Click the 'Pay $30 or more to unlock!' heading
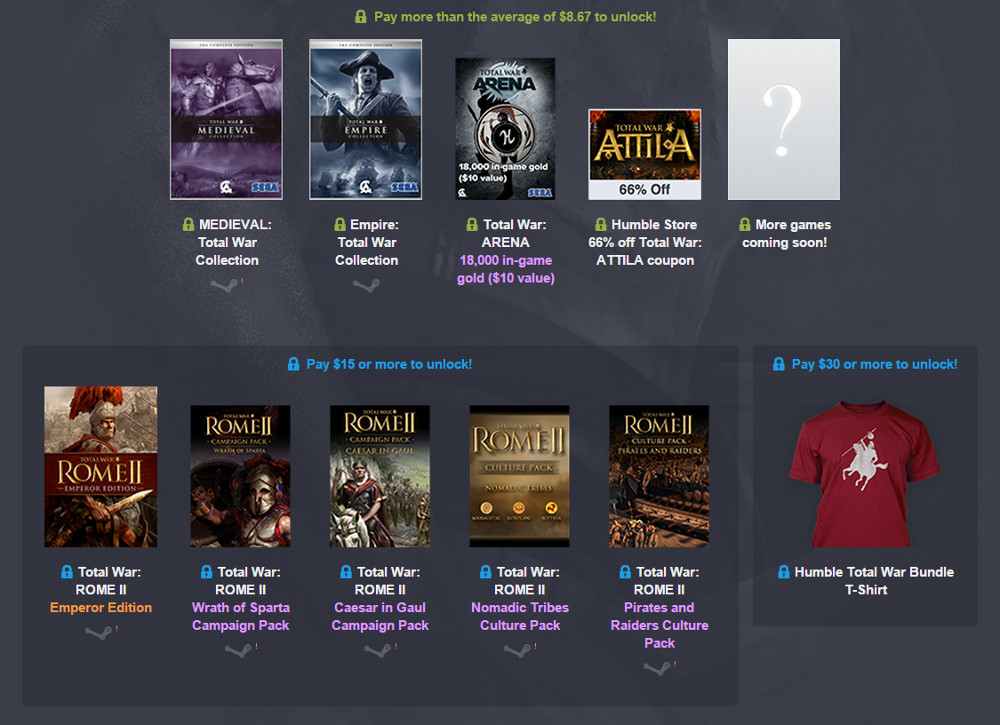The height and width of the screenshot is (725, 1000). tap(874, 364)
